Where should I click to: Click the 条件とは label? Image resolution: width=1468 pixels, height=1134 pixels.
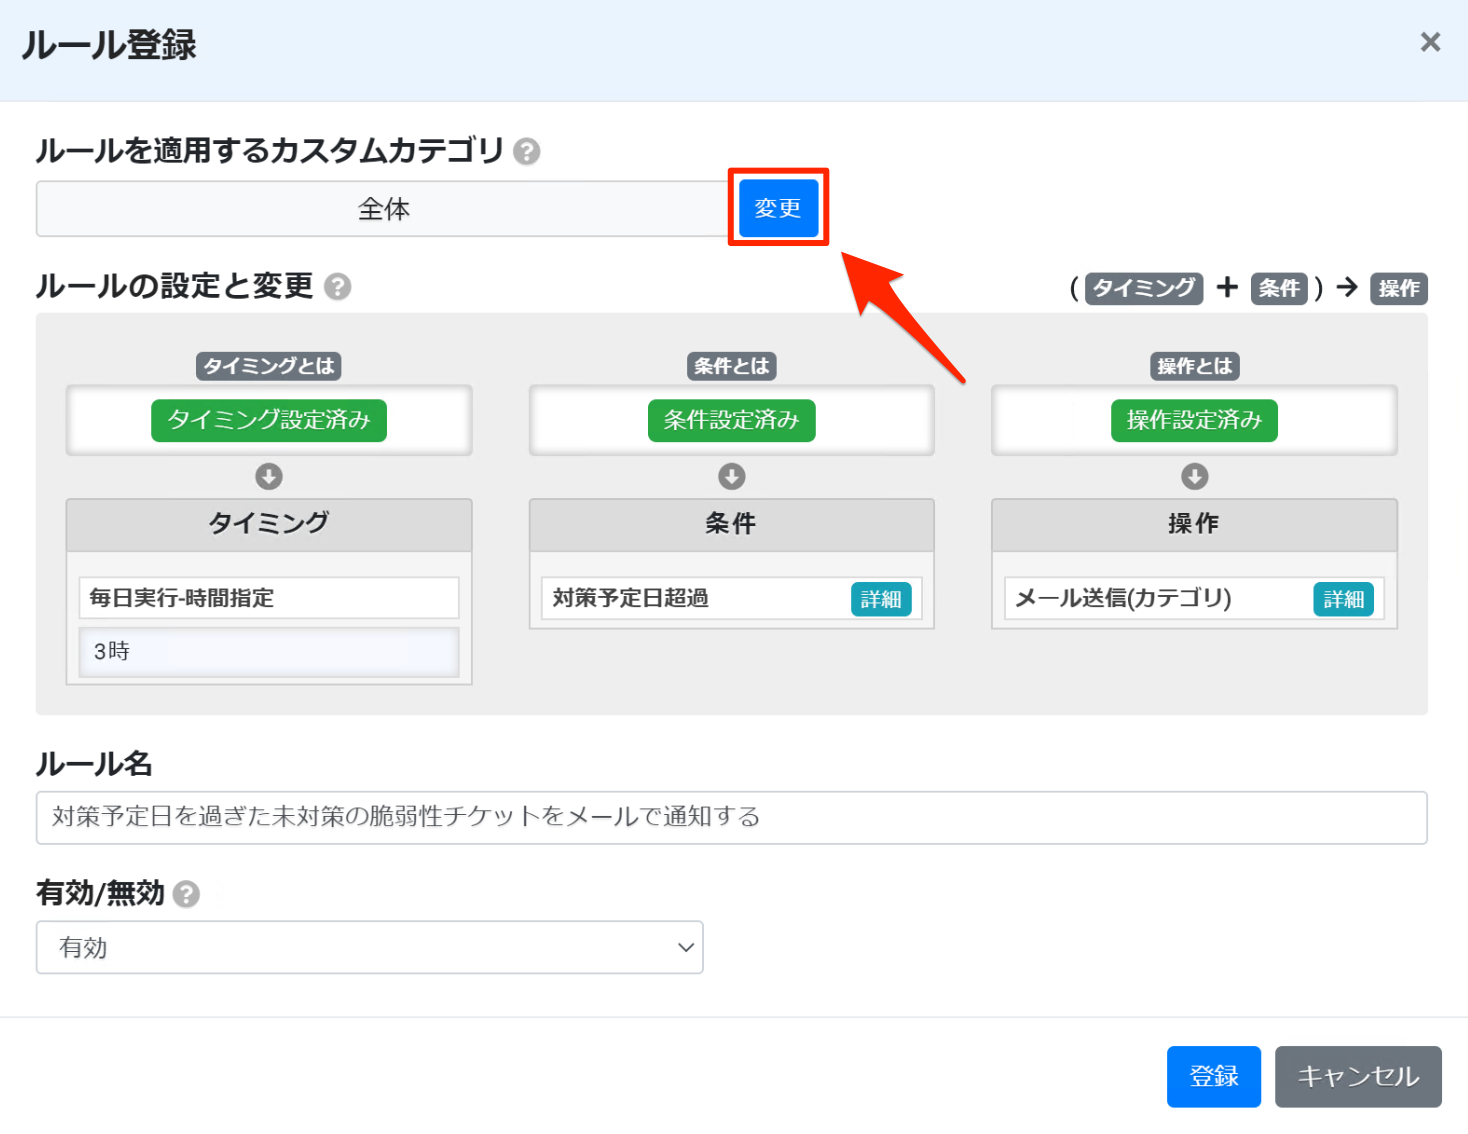(x=732, y=366)
